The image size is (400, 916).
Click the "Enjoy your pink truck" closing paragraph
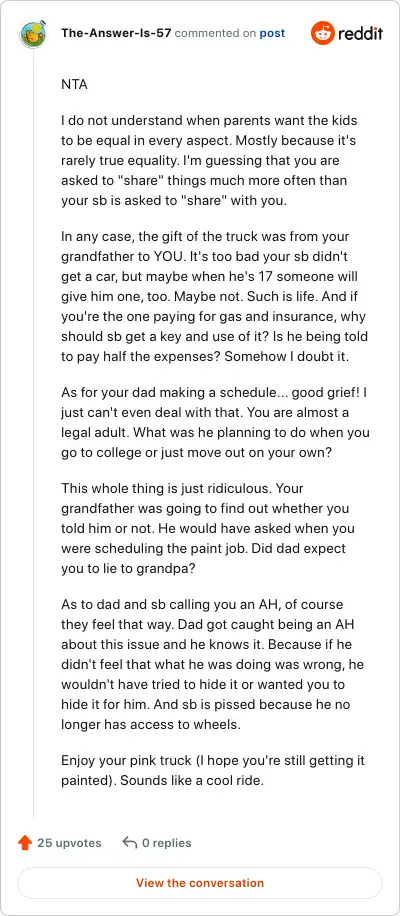213,771
